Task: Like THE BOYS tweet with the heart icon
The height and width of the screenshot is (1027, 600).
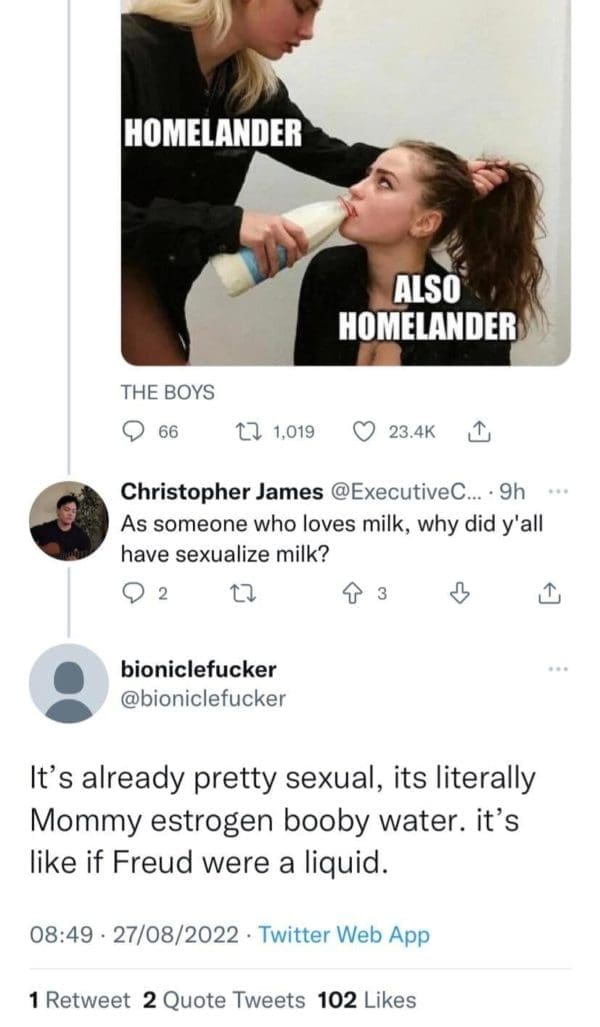Action: click(366, 432)
